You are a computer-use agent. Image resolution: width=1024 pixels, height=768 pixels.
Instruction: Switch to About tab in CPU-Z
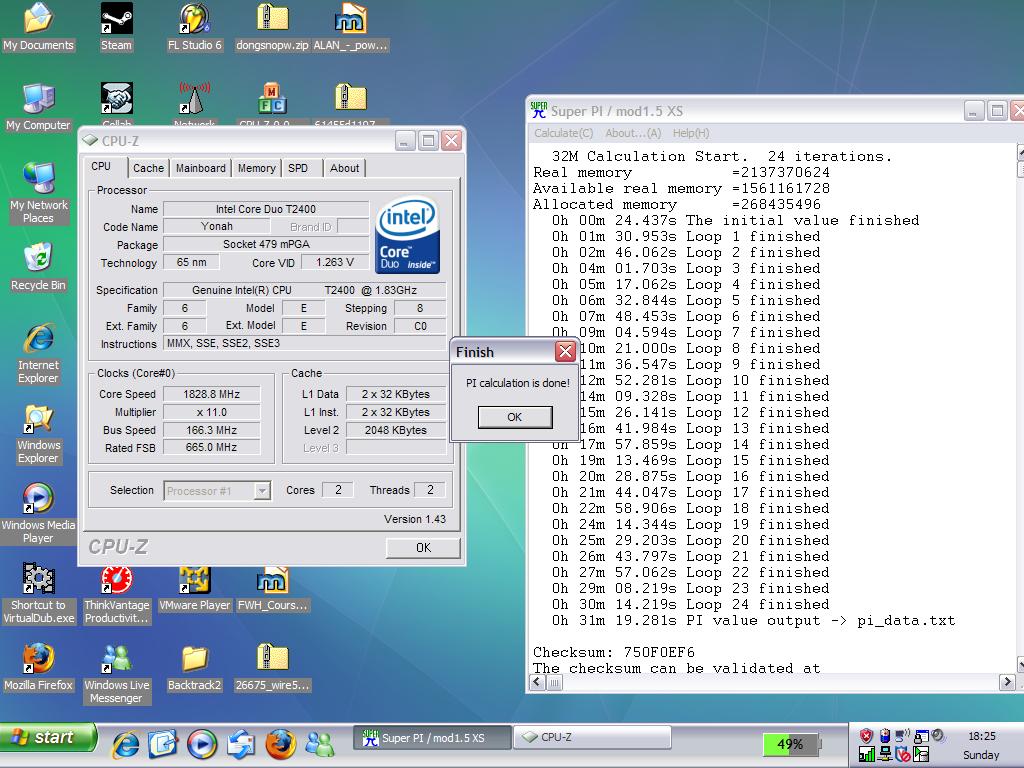pos(344,168)
